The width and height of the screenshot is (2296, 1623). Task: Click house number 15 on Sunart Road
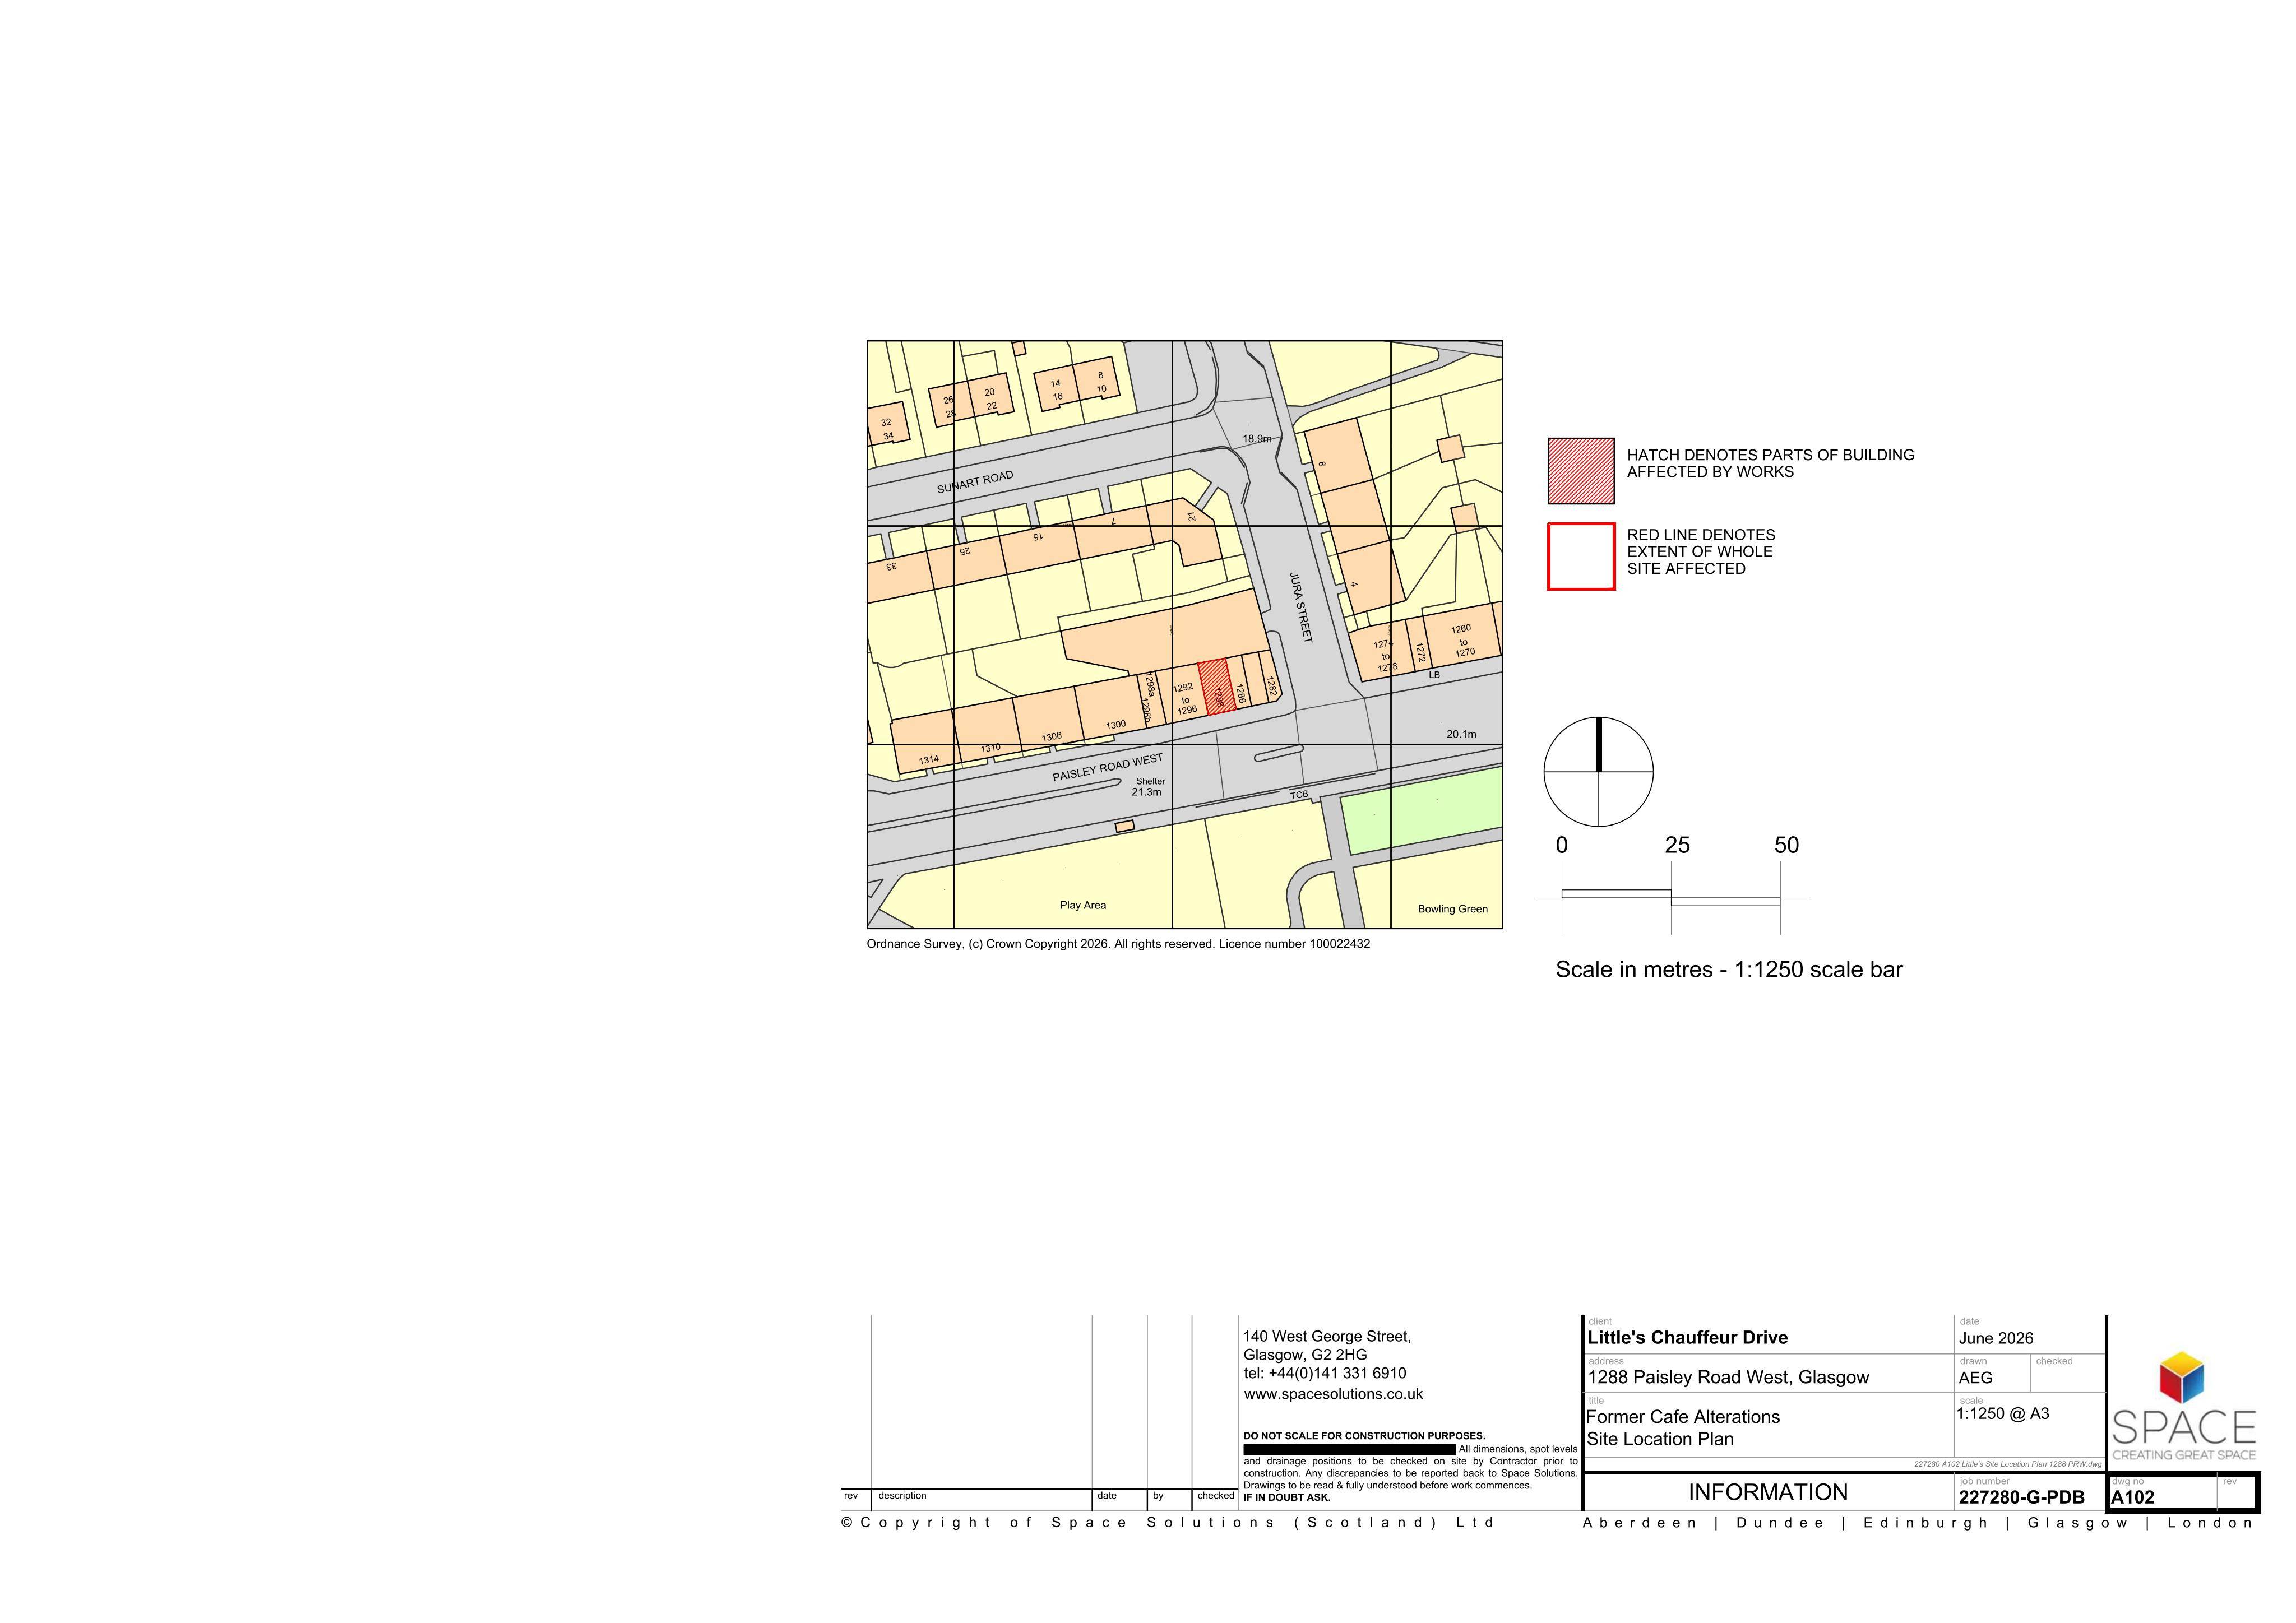tap(1037, 536)
